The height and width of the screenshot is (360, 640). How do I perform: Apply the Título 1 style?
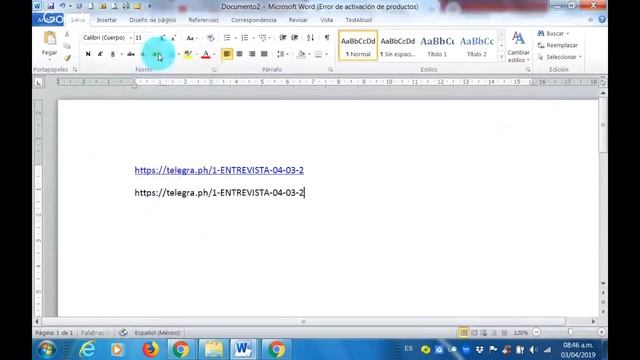[x=437, y=45]
